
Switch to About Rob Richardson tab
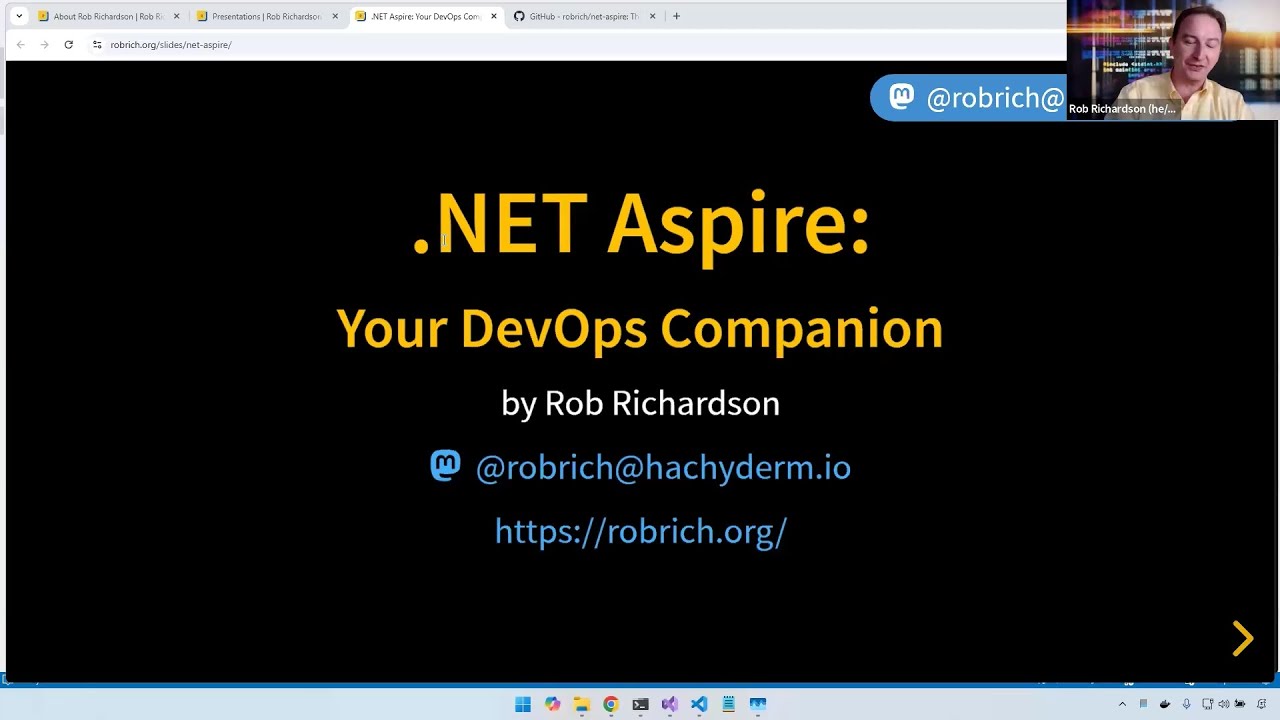pos(108,16)
